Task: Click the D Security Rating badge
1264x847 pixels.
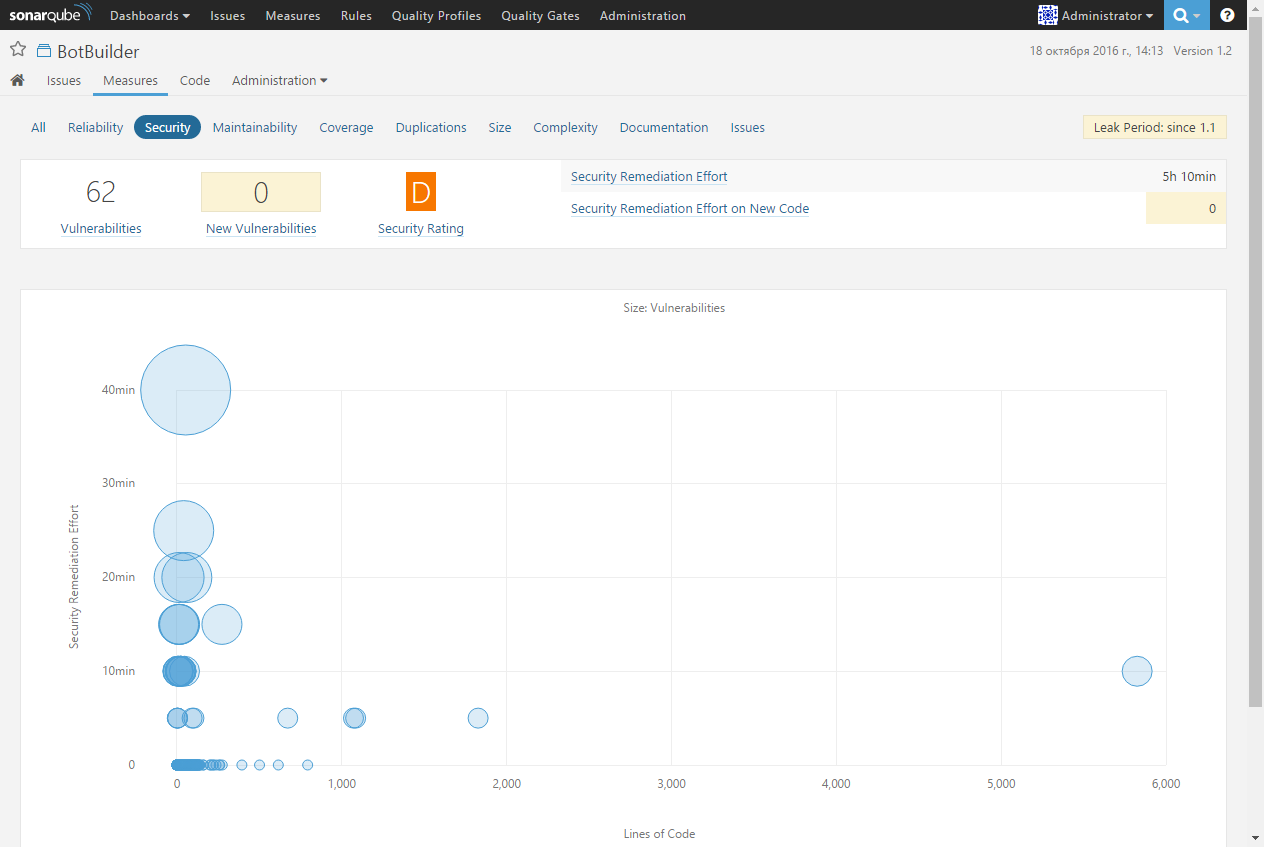Action: pos(420,191)
